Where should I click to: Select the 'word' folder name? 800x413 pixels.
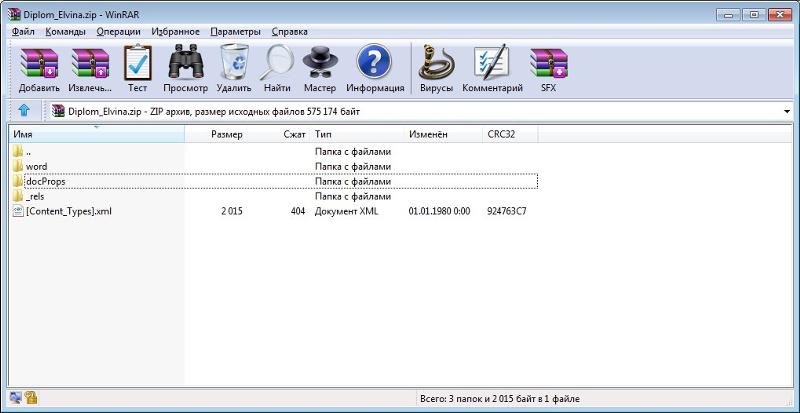tap(36, 166)
